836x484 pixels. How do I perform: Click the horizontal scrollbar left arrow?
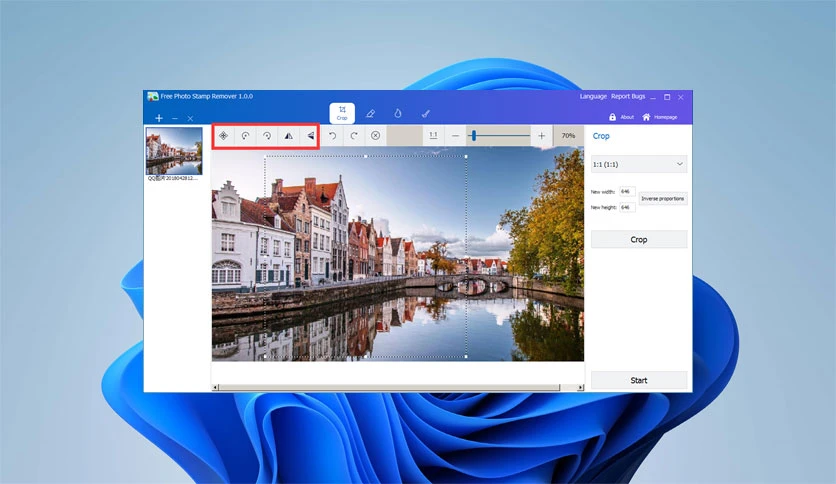pyautogui.click(x=215, y=388)
